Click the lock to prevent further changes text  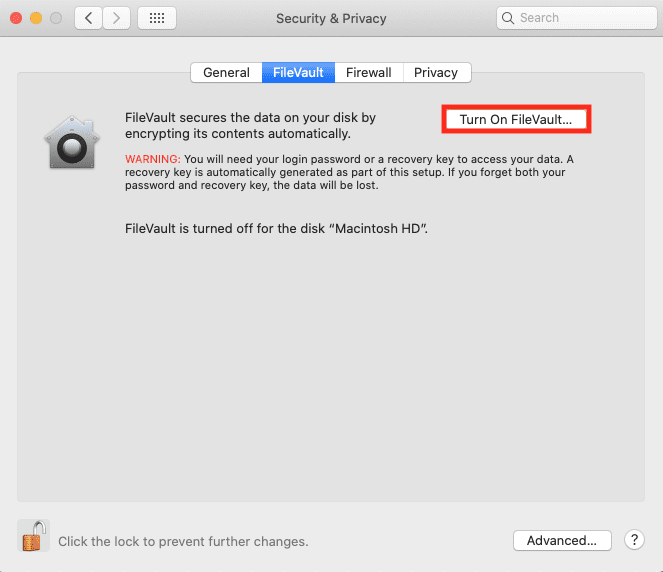coord(183,542)
